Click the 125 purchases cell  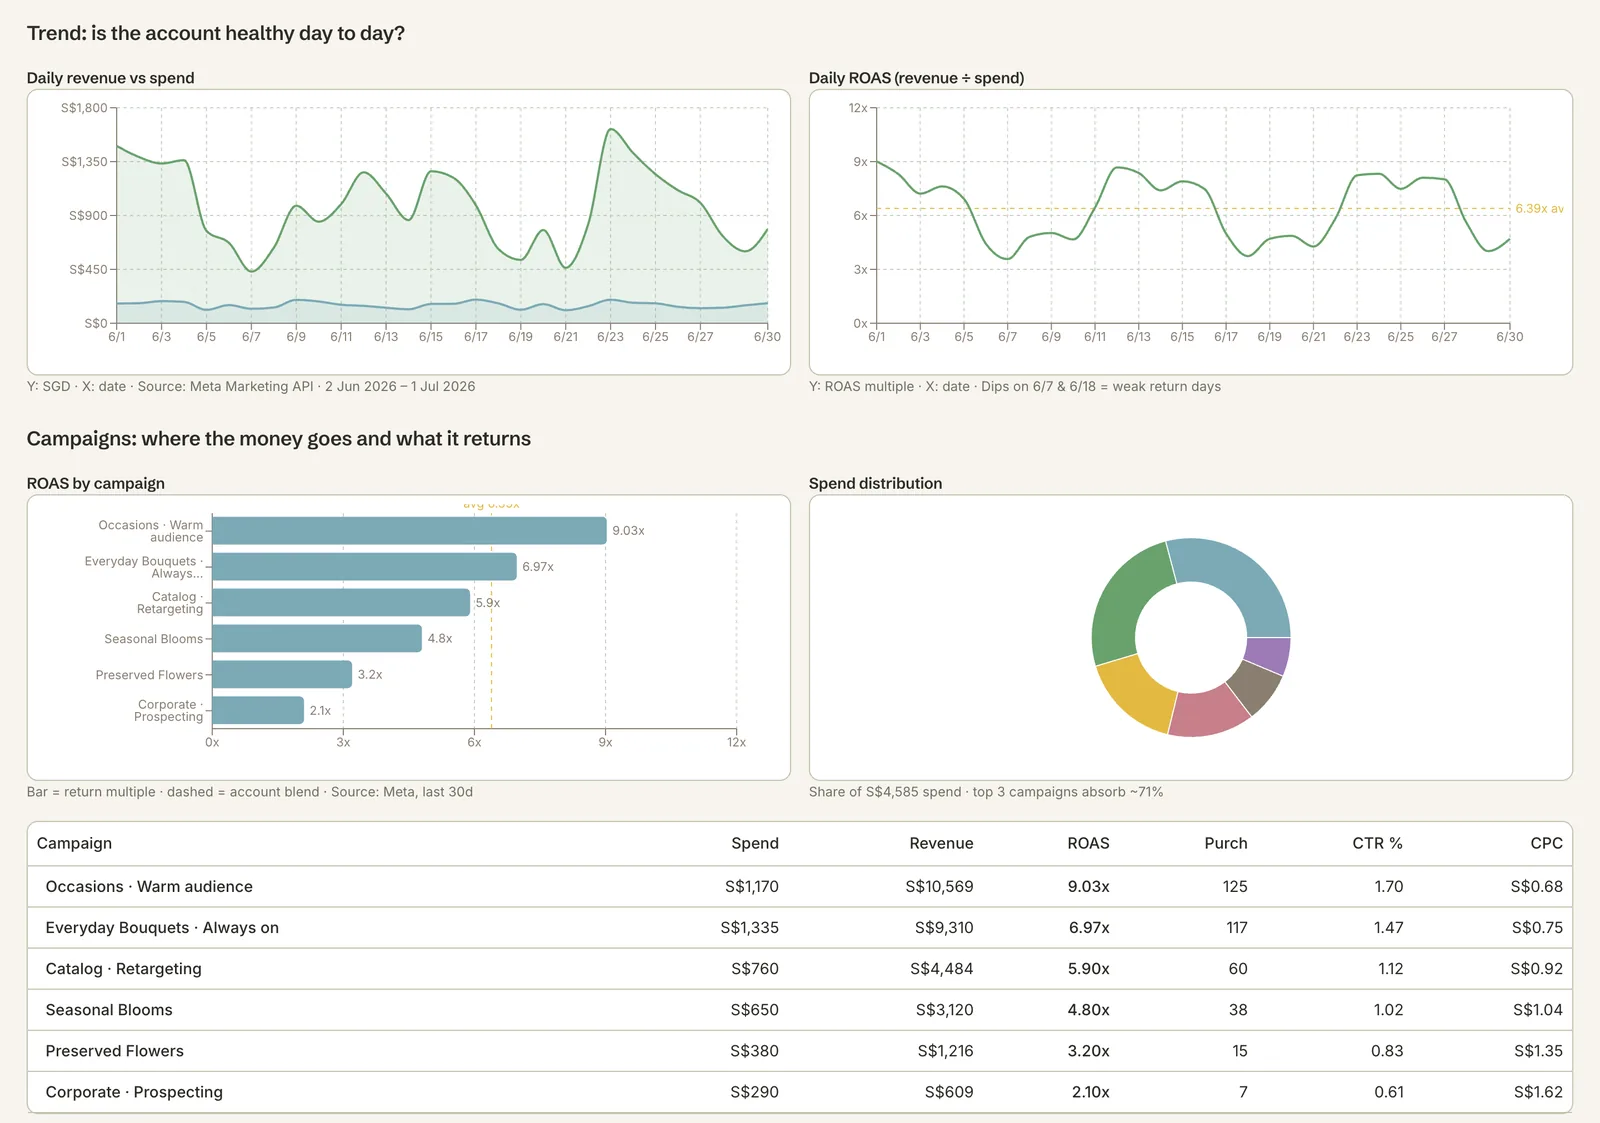coord(1235,886)
